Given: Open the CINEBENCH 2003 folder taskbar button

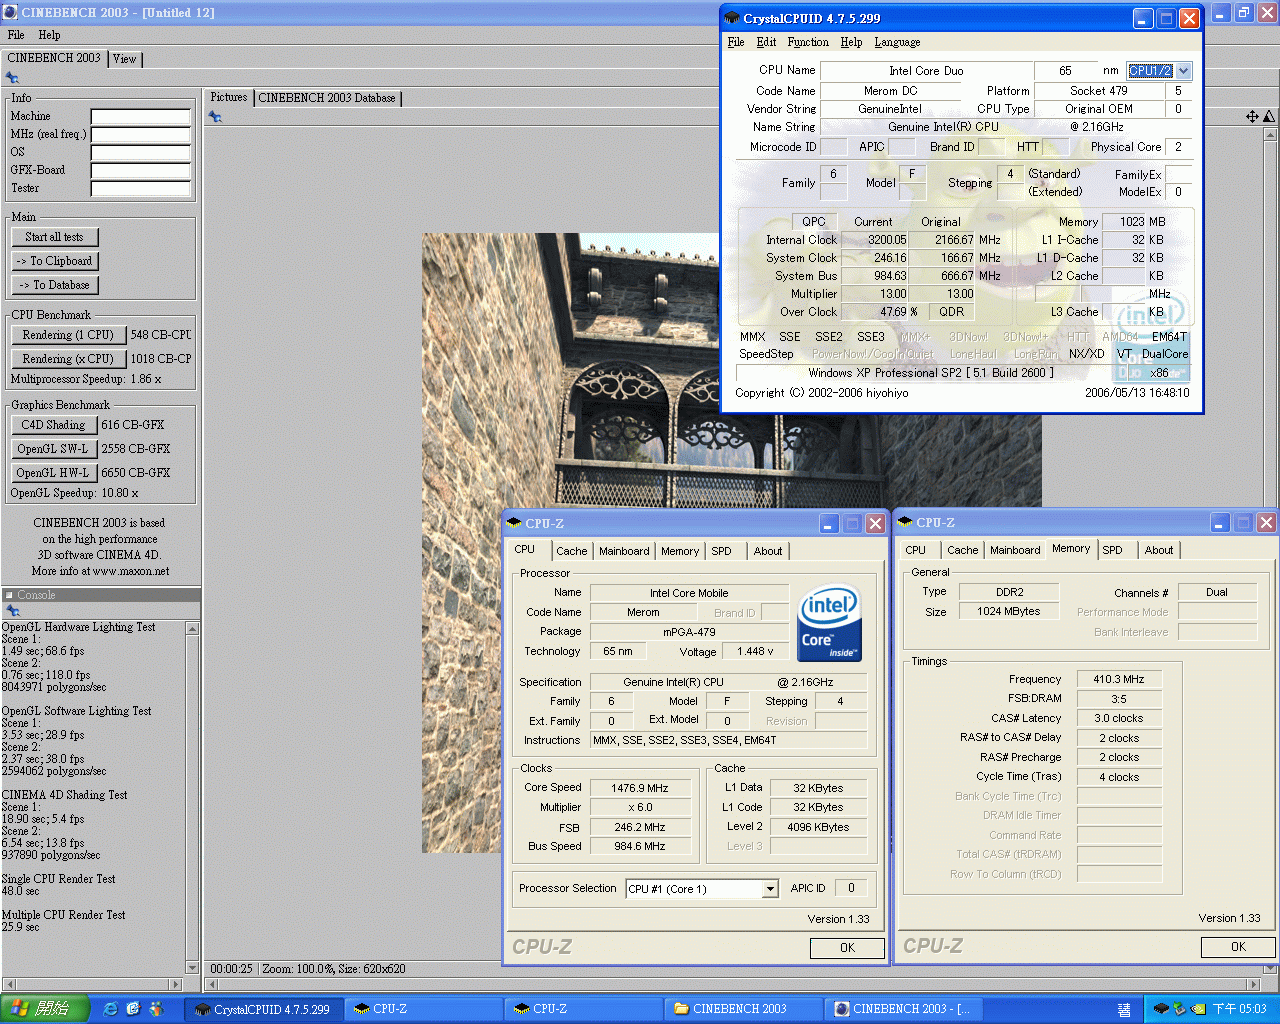Looking at the screenshot, I should coord(742,1009).
